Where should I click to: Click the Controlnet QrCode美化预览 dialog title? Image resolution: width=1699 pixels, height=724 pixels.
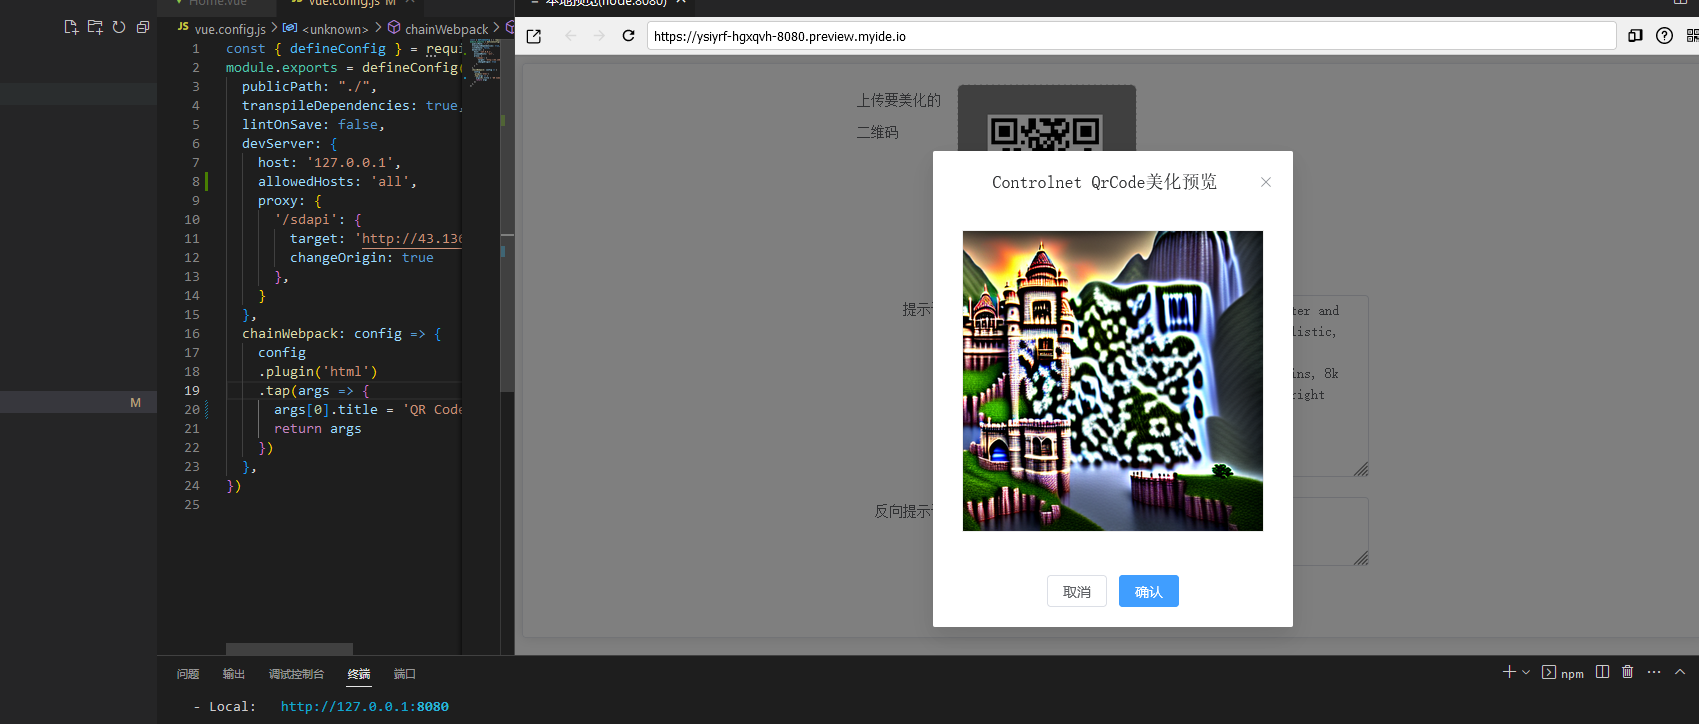1104,182
